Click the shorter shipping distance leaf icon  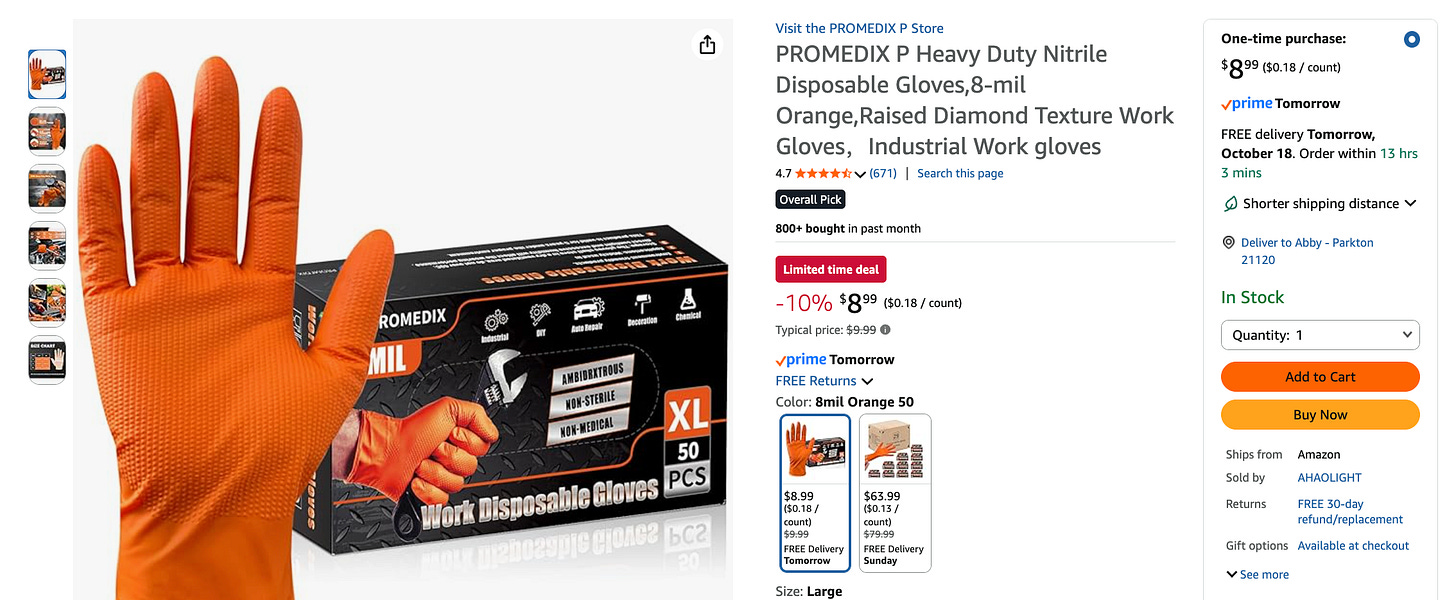[1231, 204]
